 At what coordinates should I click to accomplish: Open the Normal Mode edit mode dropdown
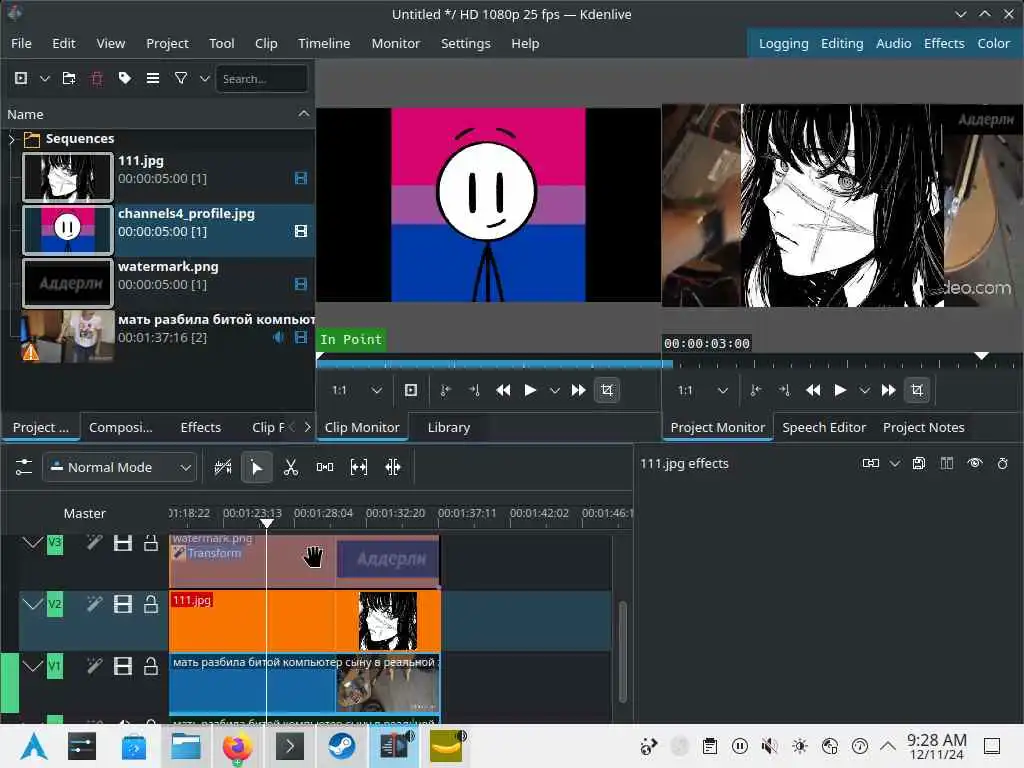pos(120,468)
